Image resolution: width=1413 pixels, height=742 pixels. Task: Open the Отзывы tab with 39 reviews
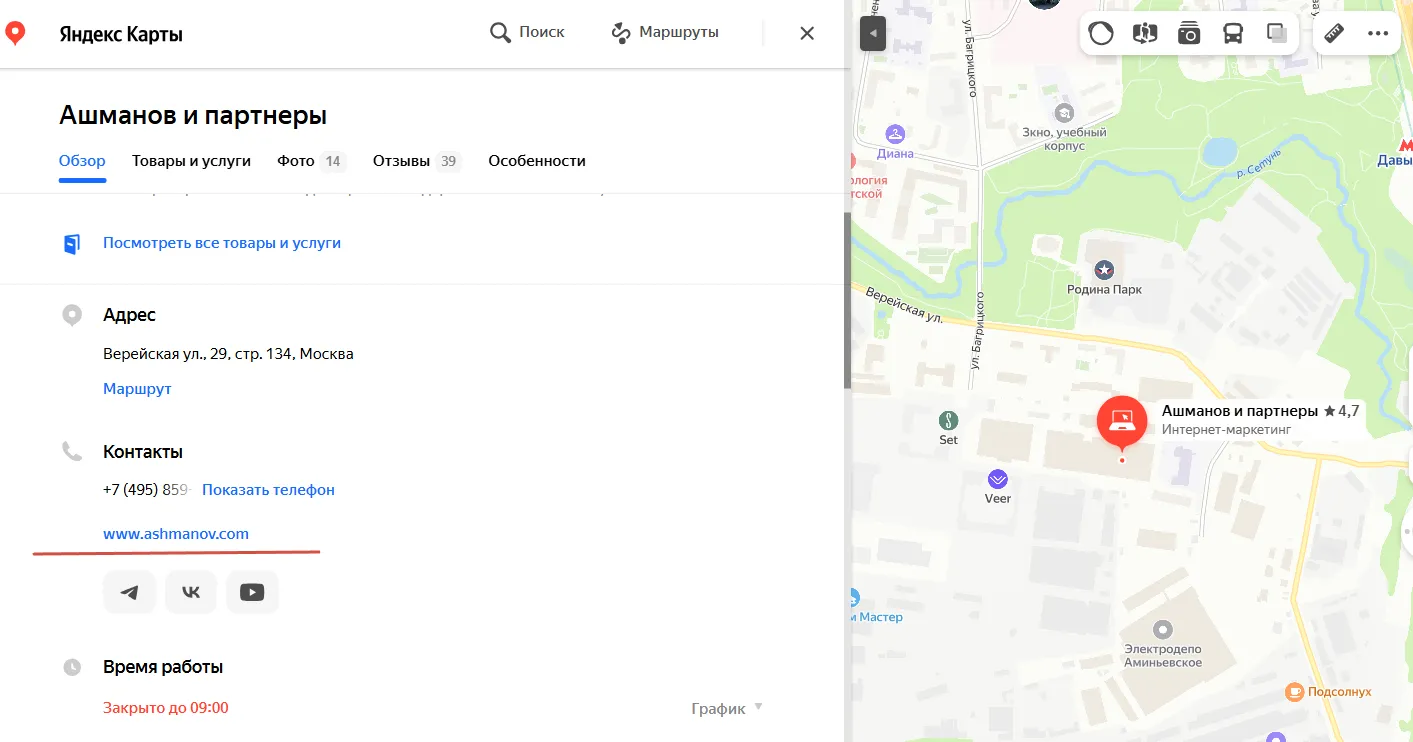pyautogui.click(x=417, y=161)
